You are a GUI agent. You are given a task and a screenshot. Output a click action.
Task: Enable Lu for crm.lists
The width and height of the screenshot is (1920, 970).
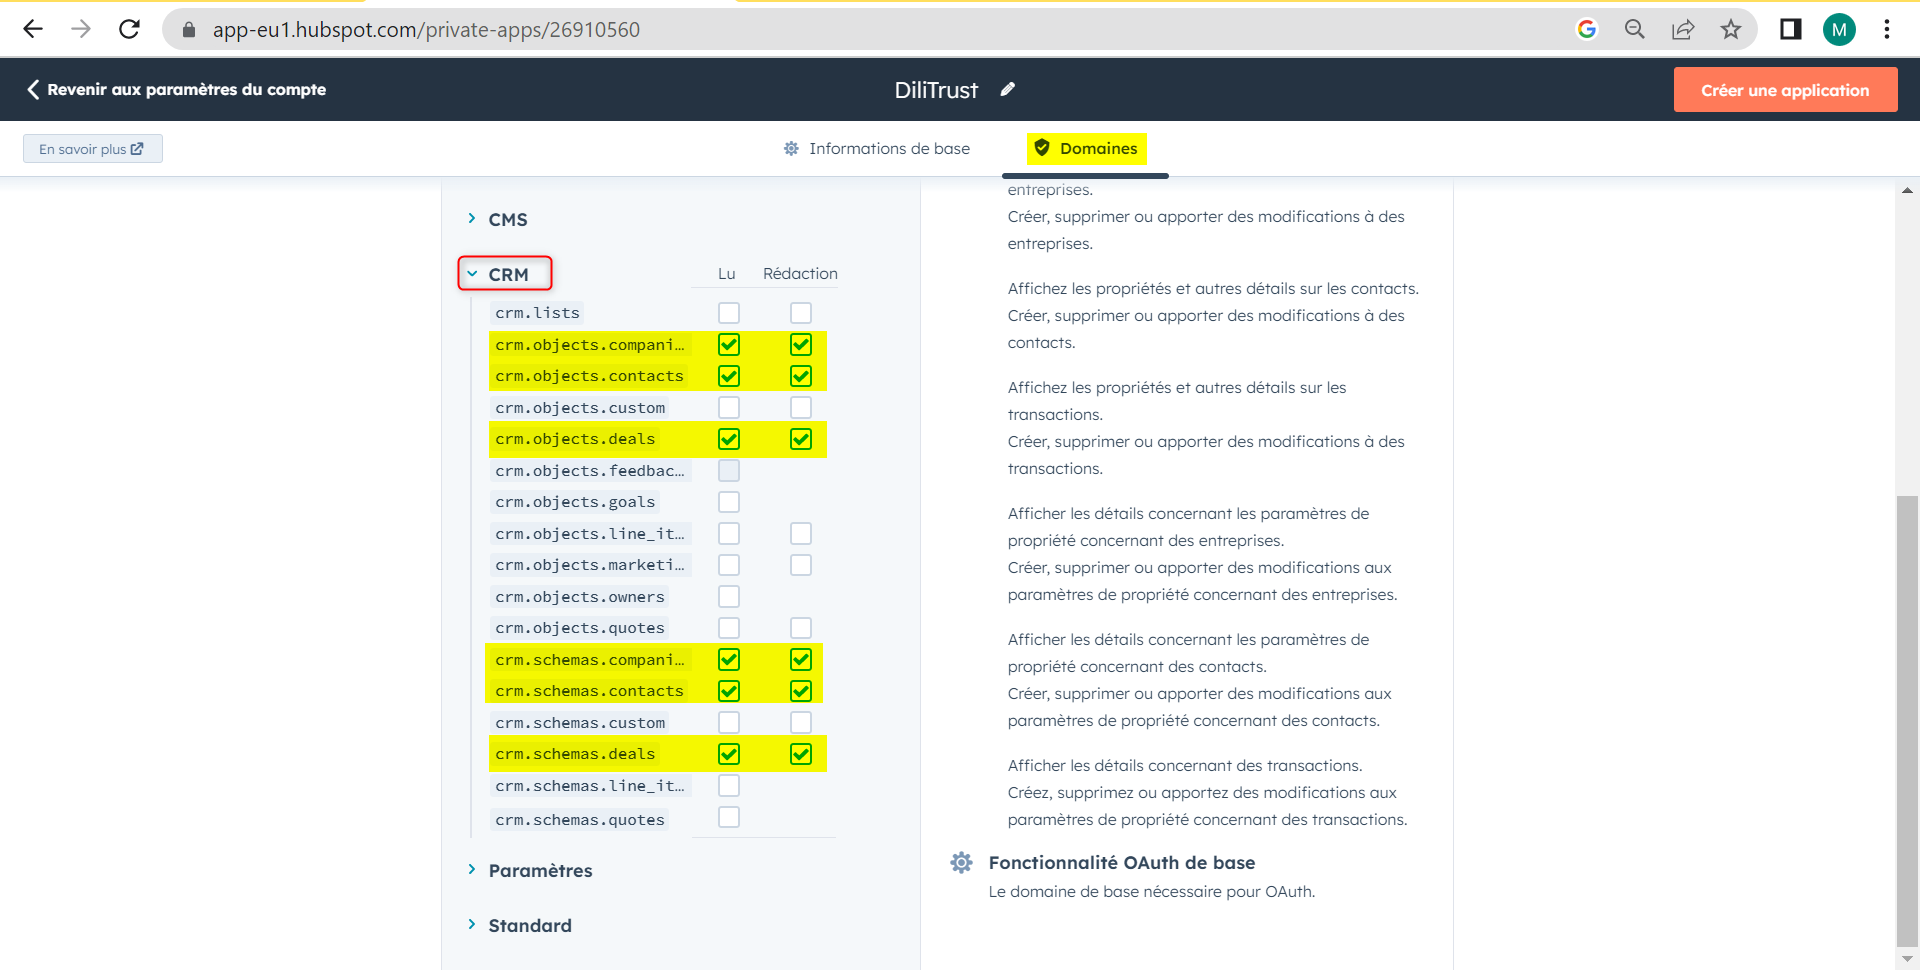(729, 313)
